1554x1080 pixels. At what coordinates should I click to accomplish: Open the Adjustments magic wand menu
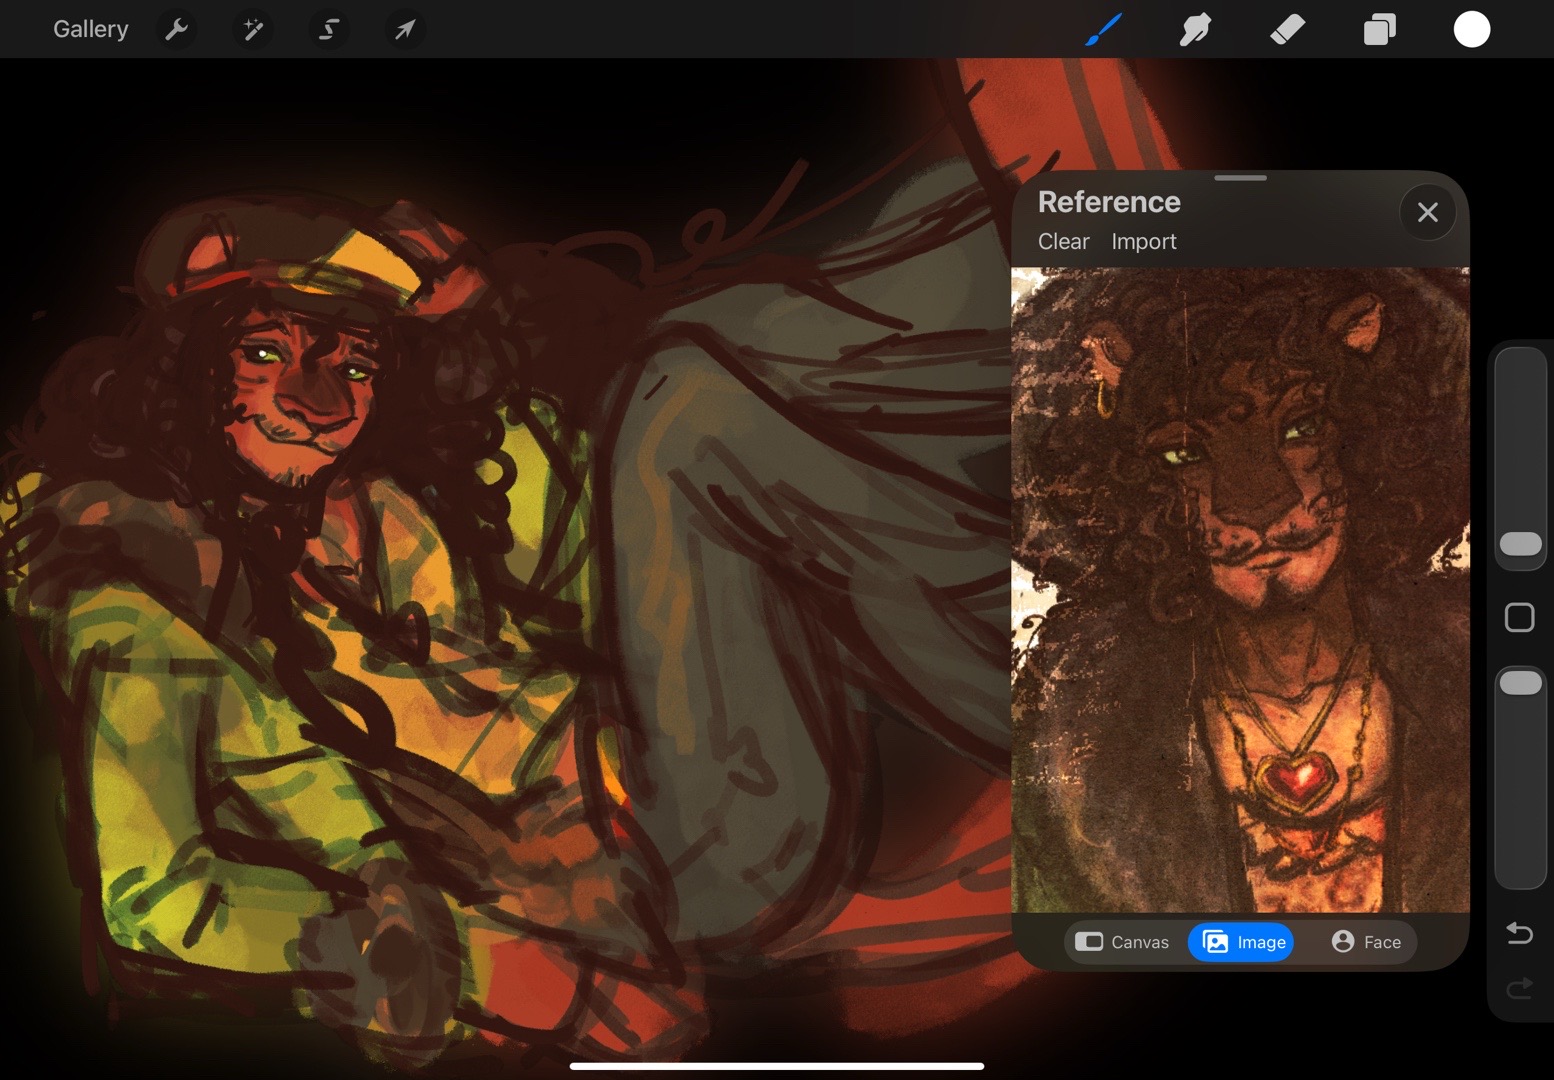tap(253, 29)
